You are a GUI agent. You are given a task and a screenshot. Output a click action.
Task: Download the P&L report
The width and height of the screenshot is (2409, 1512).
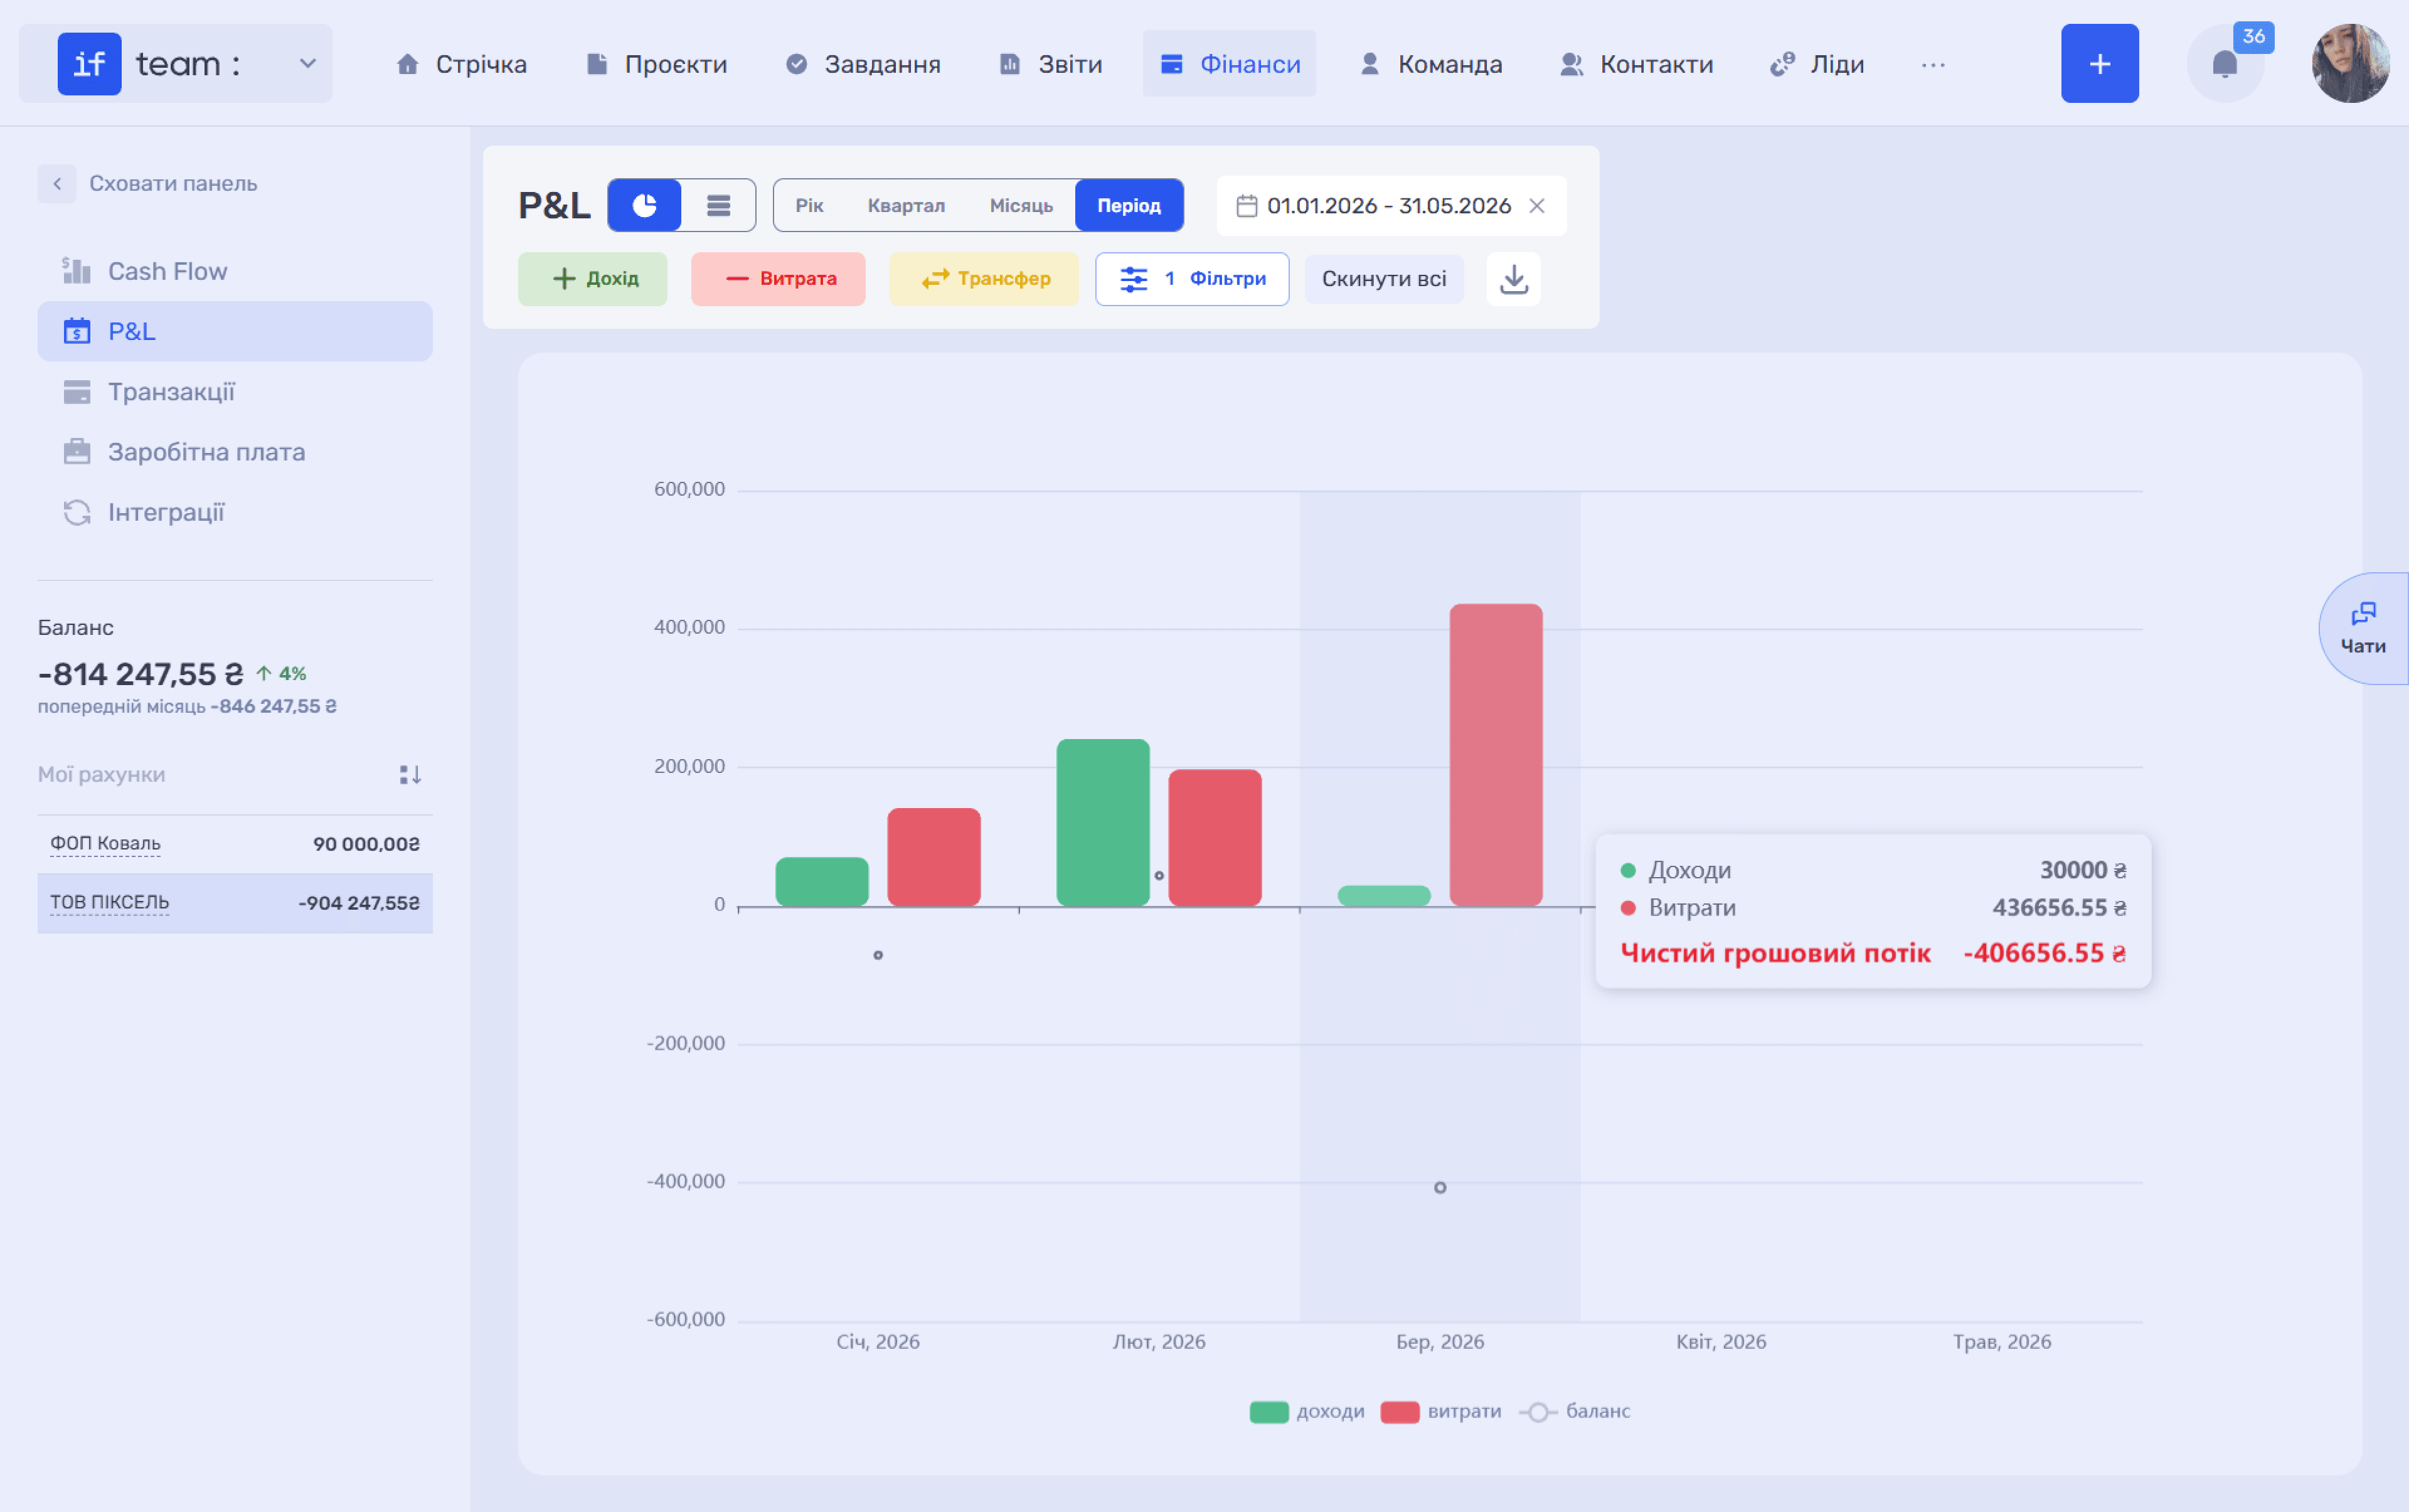(x=1513, y=279)
